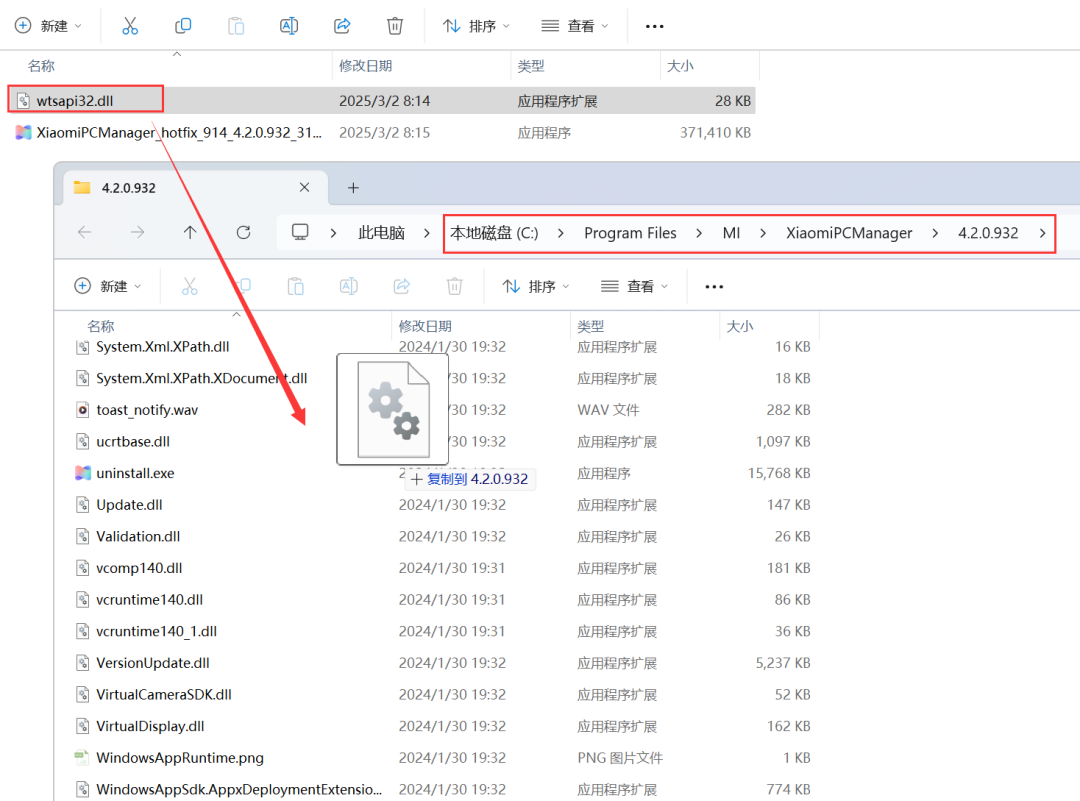1080x801 pixels.
Task: Open the 新建 menu in the front window
Action: click(107, 286)
